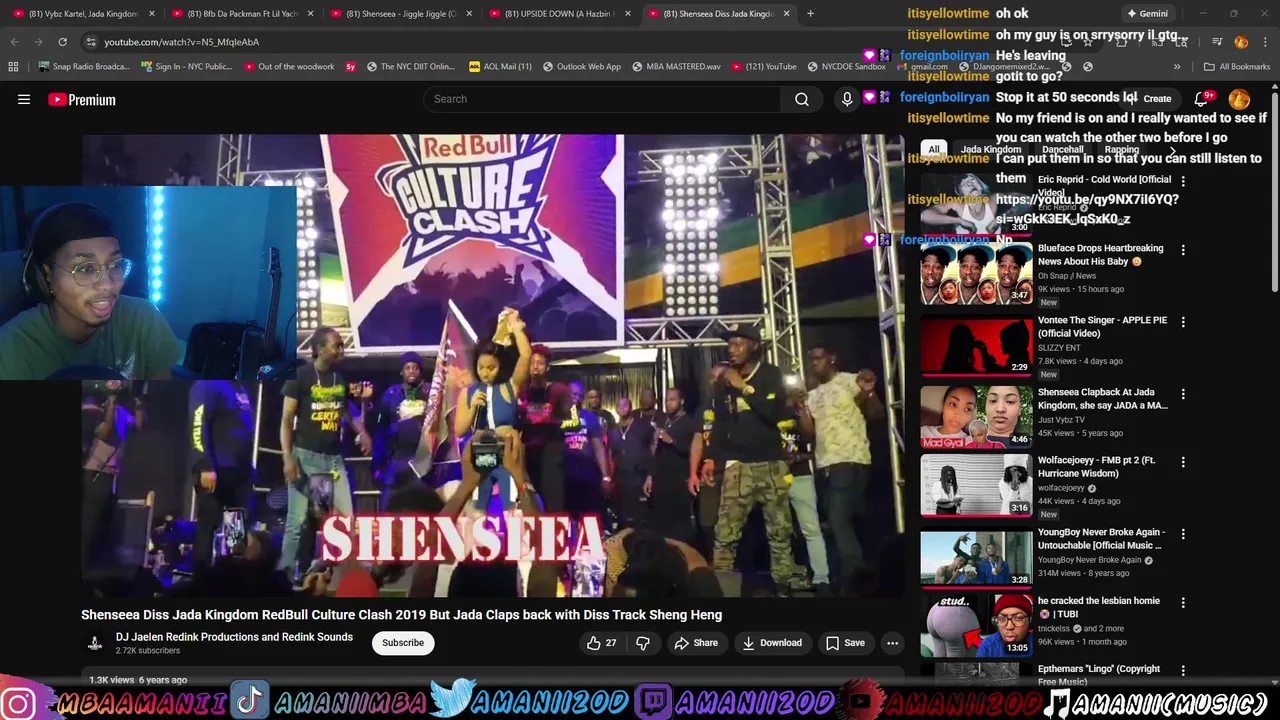Open the notifications bell with 9+ badge

tap(1202, 99)
